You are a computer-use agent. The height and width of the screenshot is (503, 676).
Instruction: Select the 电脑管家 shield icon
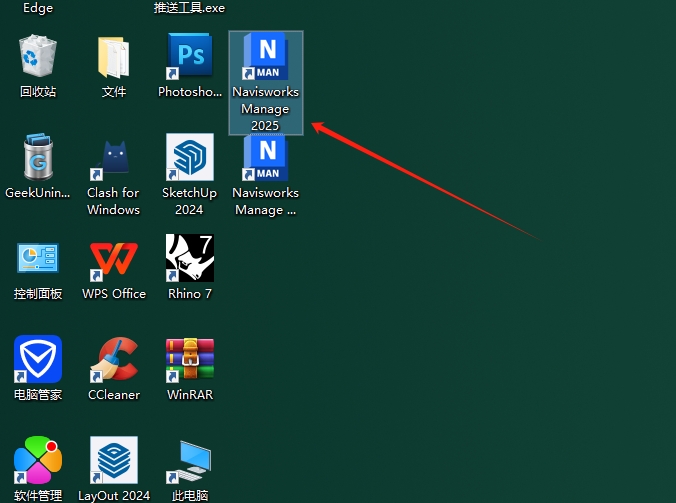tap(38, 359)
